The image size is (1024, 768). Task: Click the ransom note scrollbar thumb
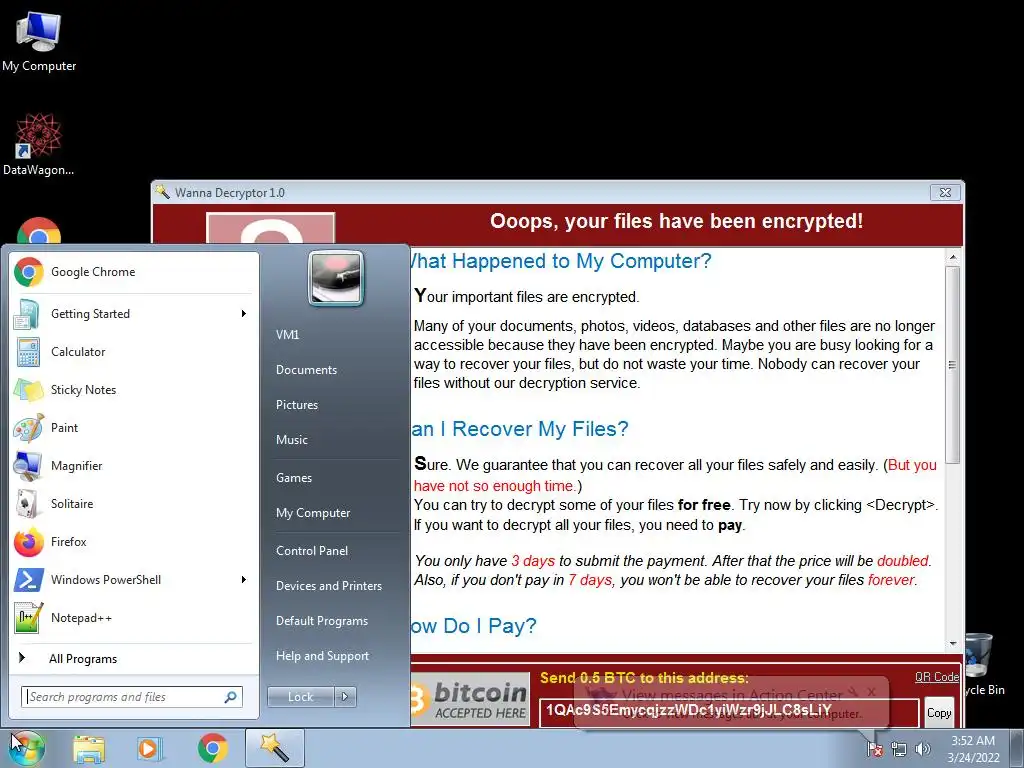(953, 364)
